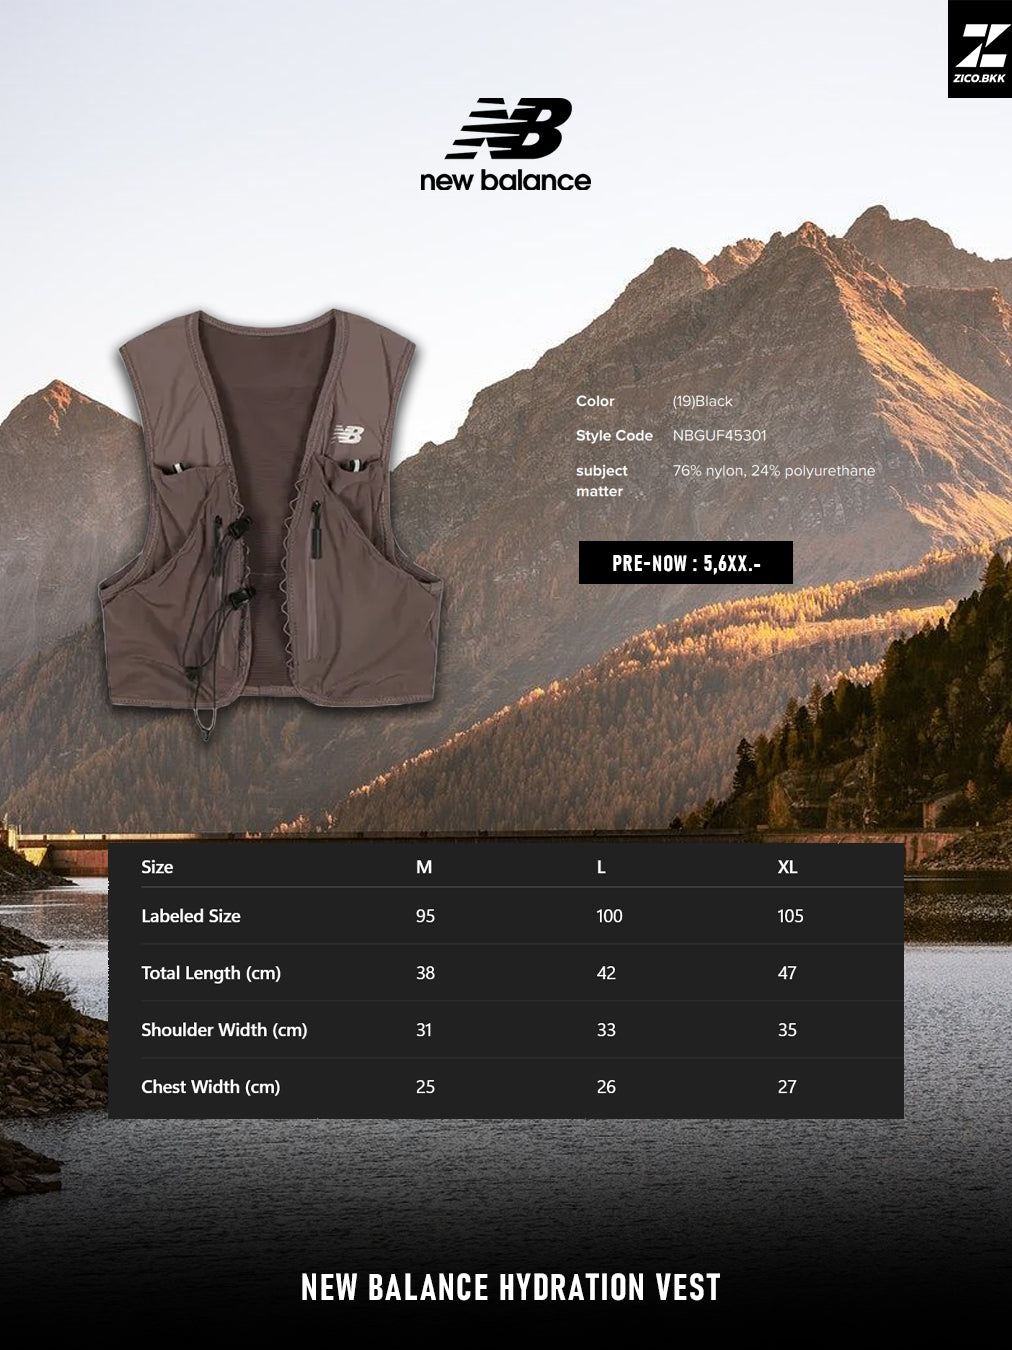
Task: Click shoulder width value '31'
Action: 424,1030
